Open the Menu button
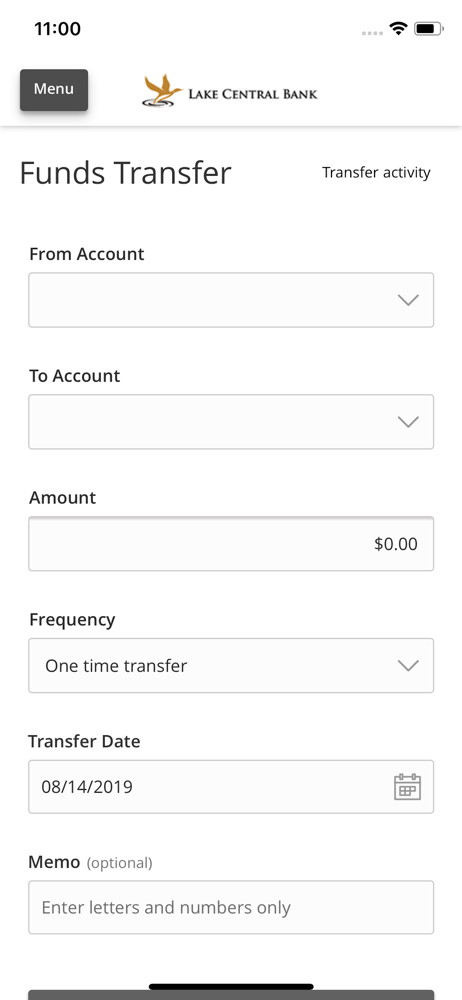Viewport: 462px width, 1000px height. [54, 89]
